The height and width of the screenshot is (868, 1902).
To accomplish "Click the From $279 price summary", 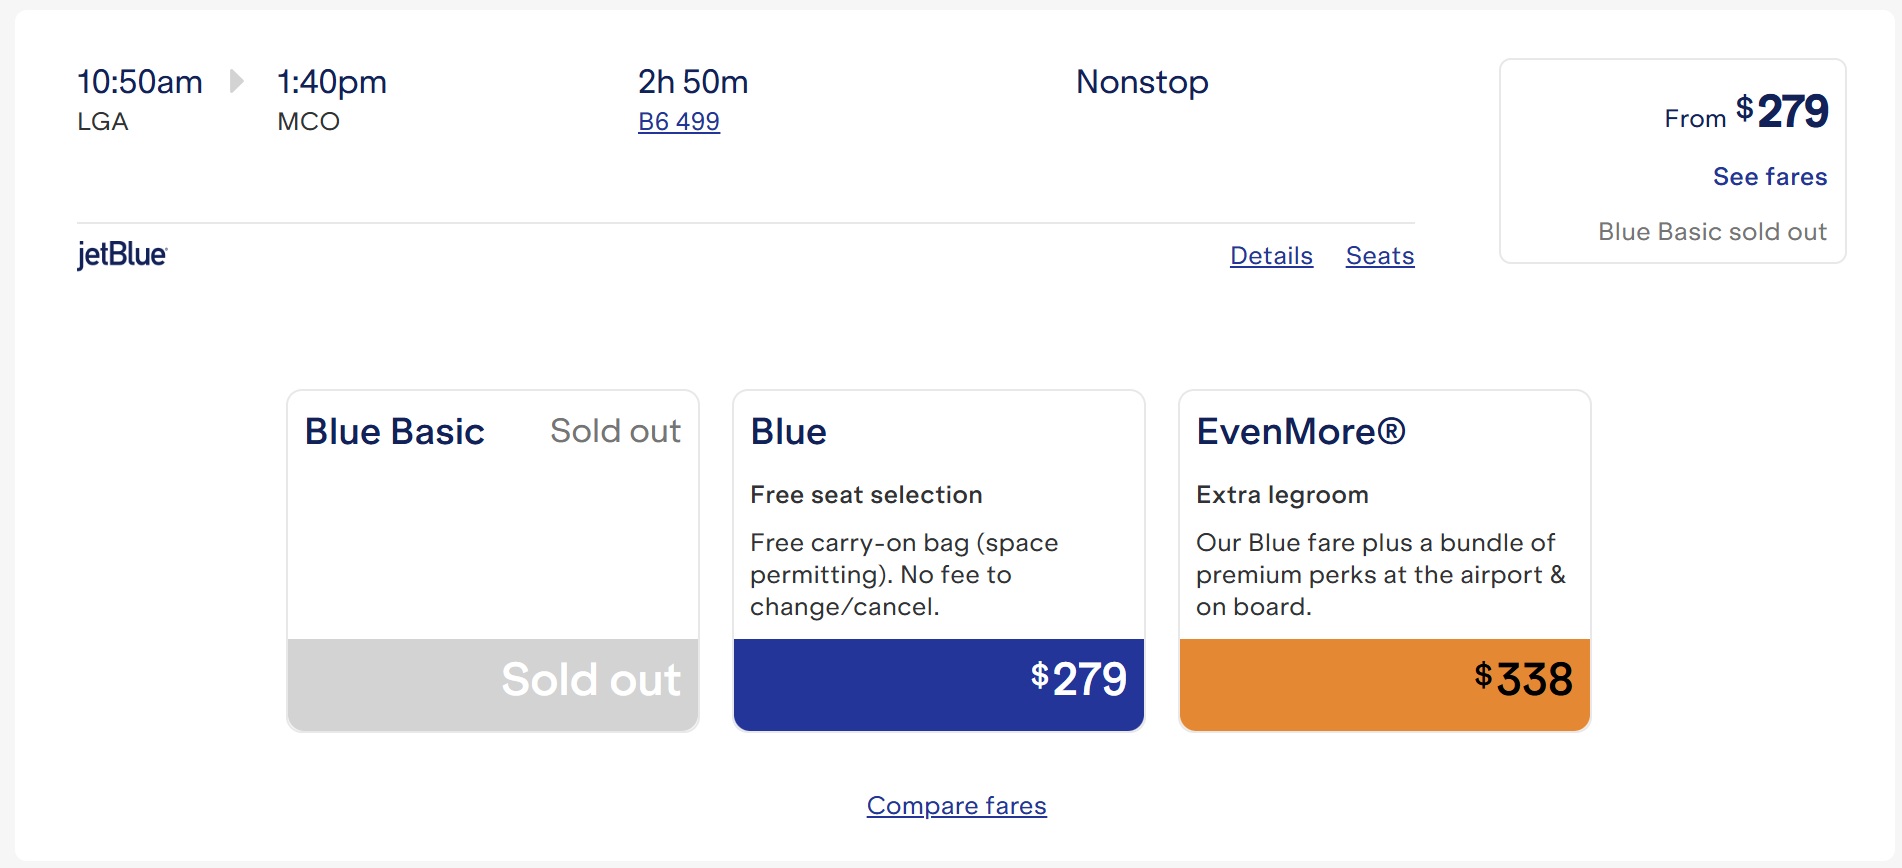I will [1746, 112].
